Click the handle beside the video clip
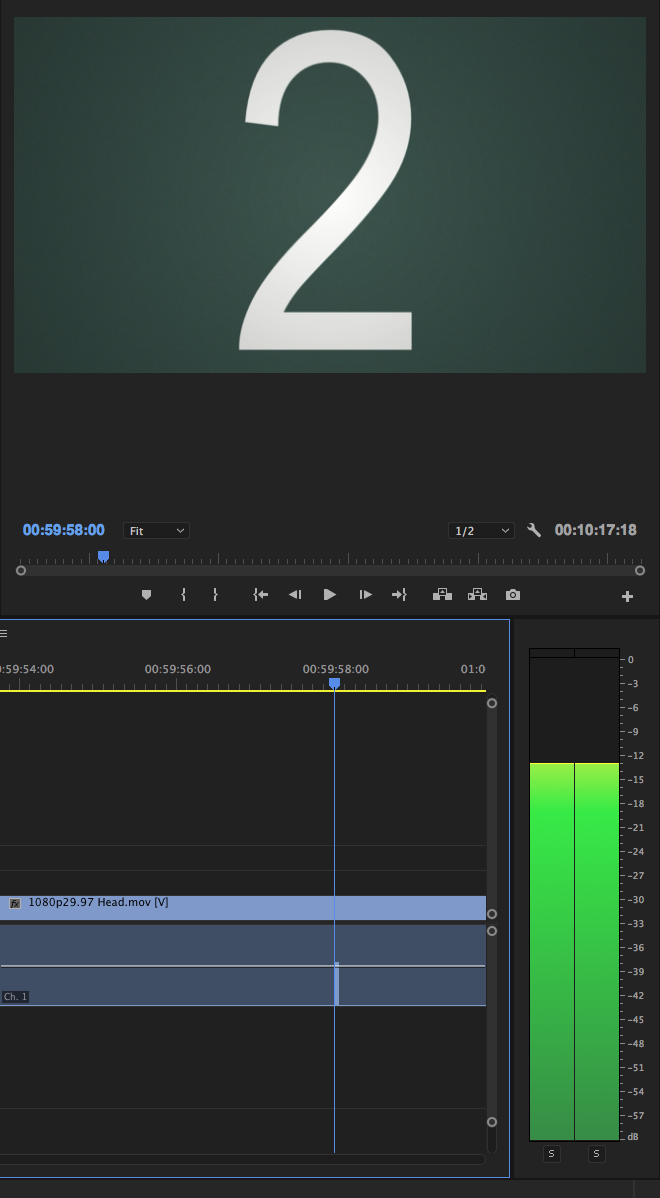The width and height of the screenshot is (660, 1198). [x=492, y=915]
